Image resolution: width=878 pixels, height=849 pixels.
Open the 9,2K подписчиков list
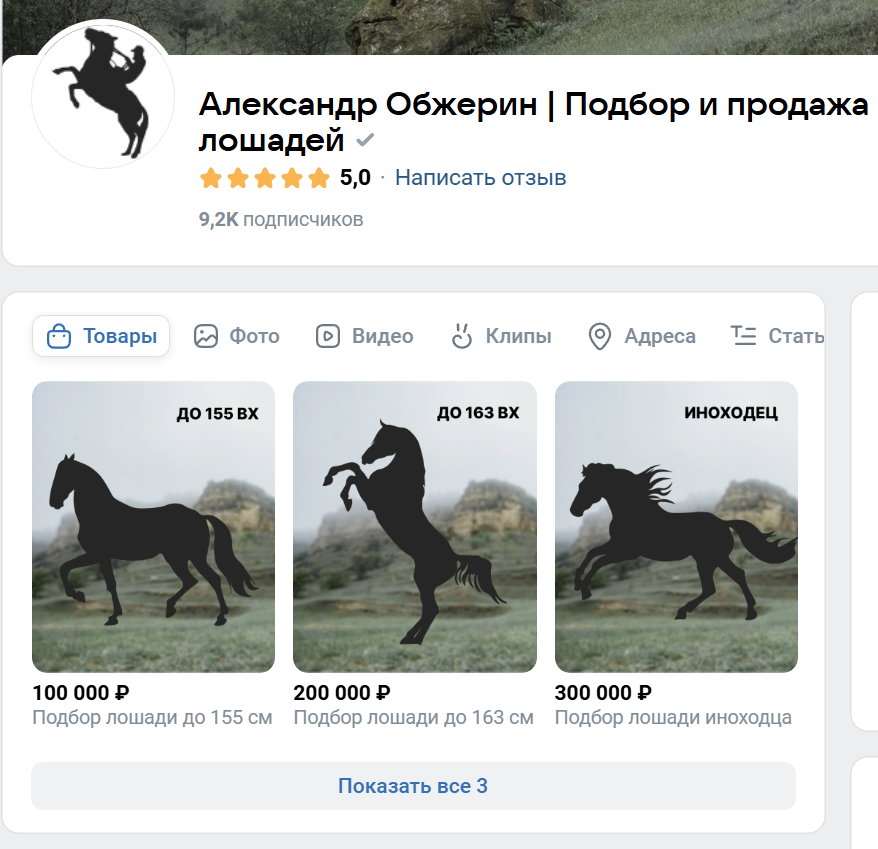[x=281, y=219]
